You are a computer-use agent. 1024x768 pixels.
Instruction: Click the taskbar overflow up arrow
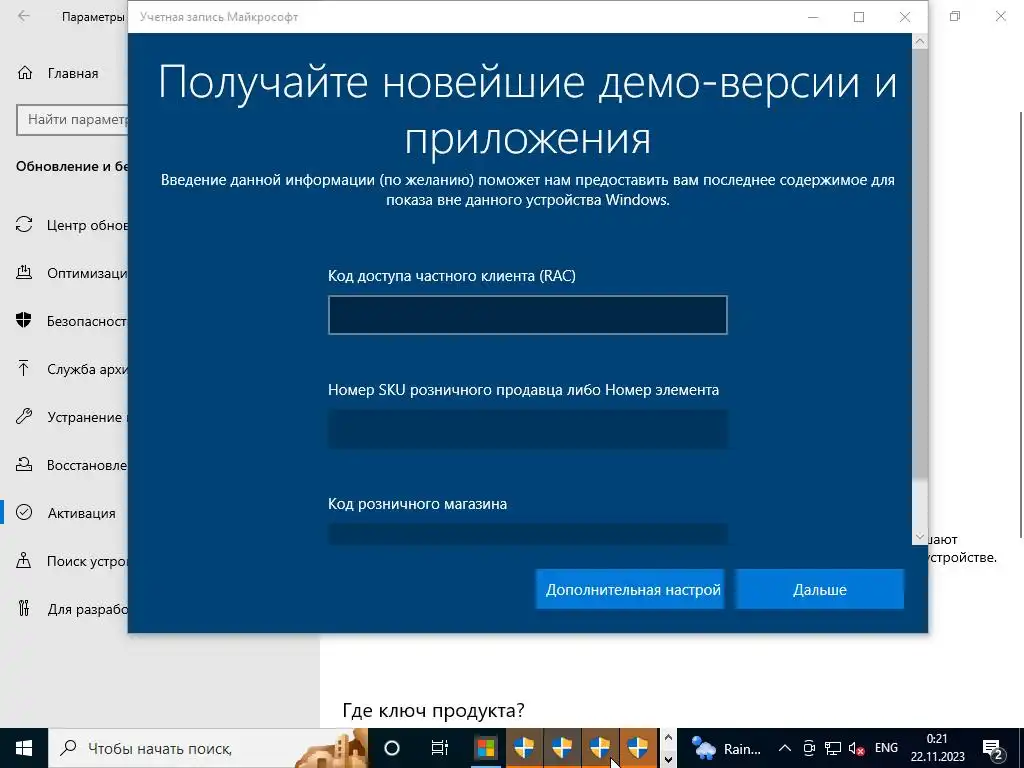click(x=668, y=737)
